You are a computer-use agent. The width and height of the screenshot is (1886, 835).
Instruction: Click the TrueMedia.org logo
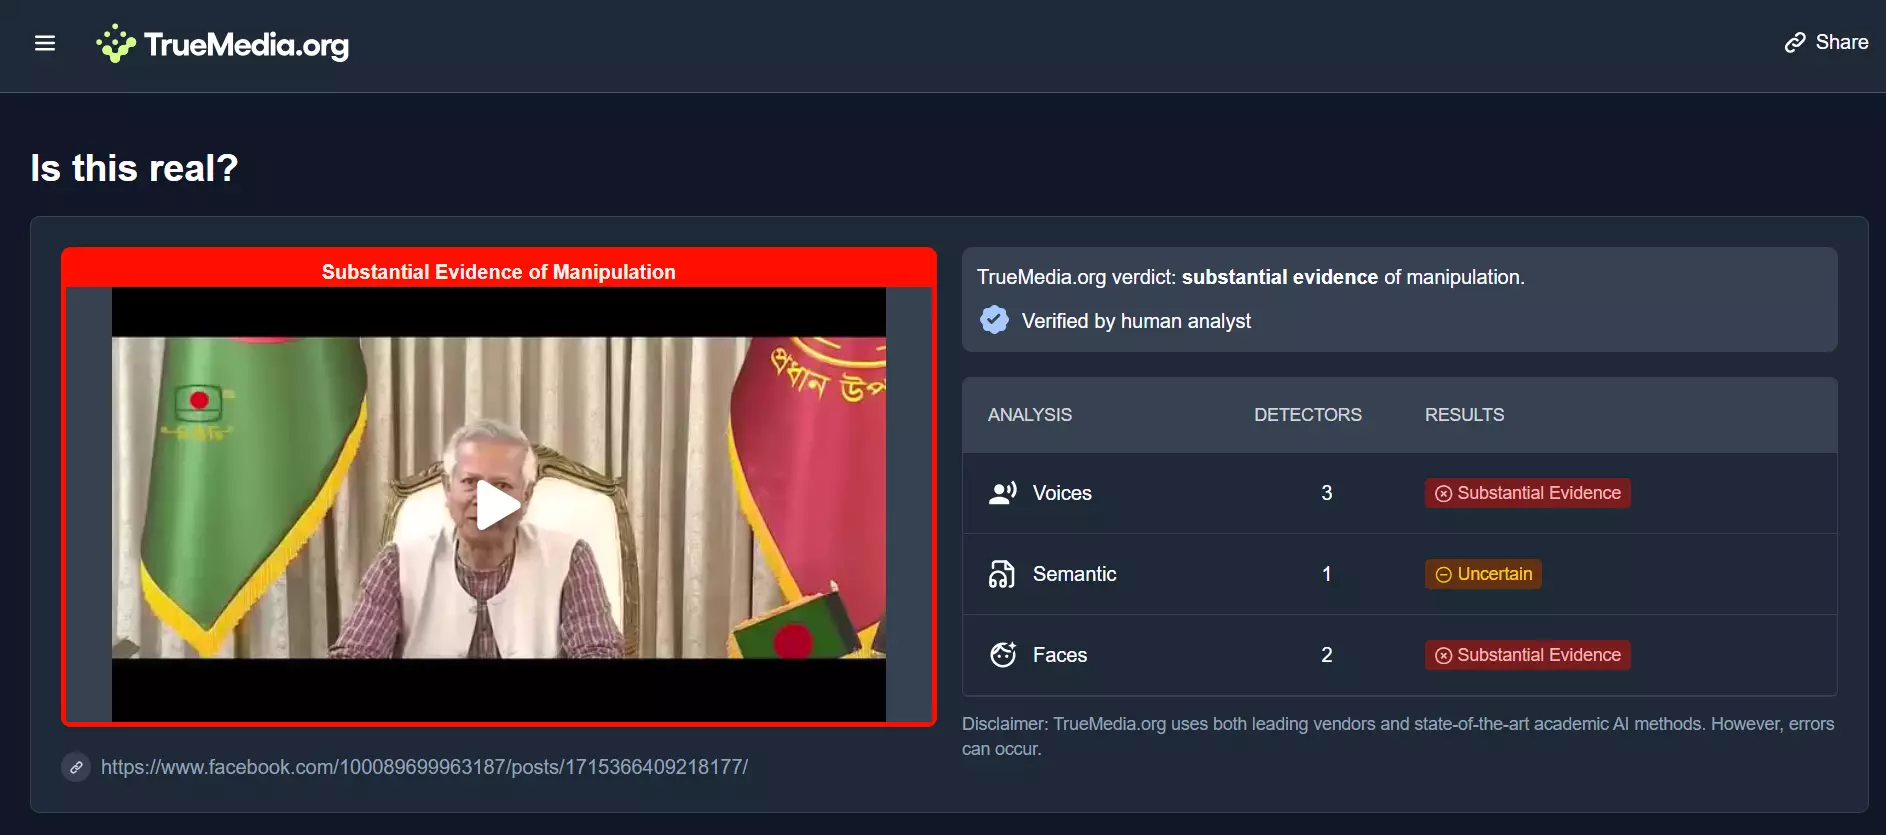223,44
